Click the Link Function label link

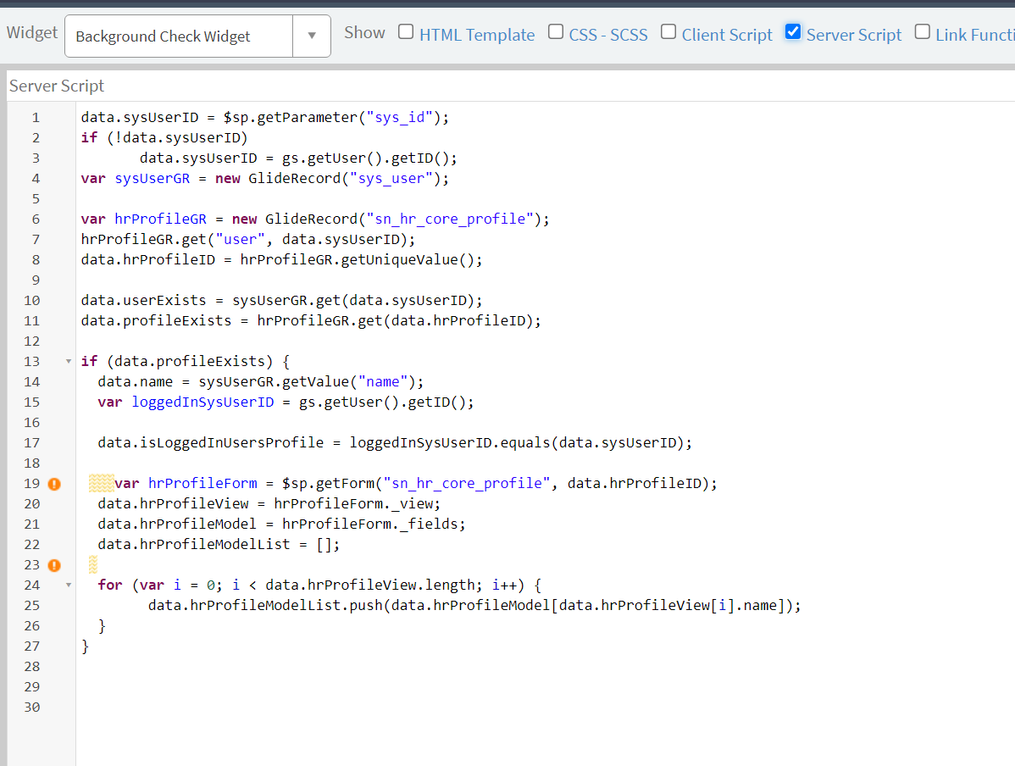[x=975, y=35]
